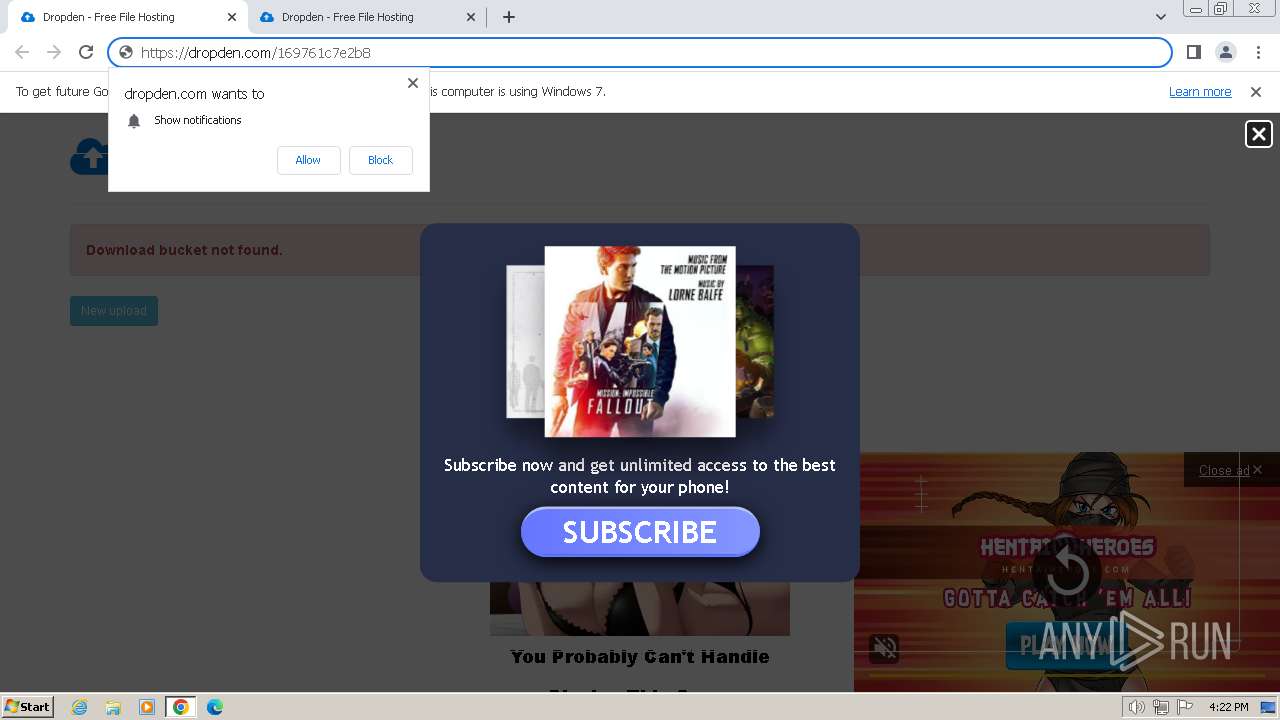Viewport: 1280px width, 720px height.
Task: Close the notification permission prompt
Action: (412, 83)
